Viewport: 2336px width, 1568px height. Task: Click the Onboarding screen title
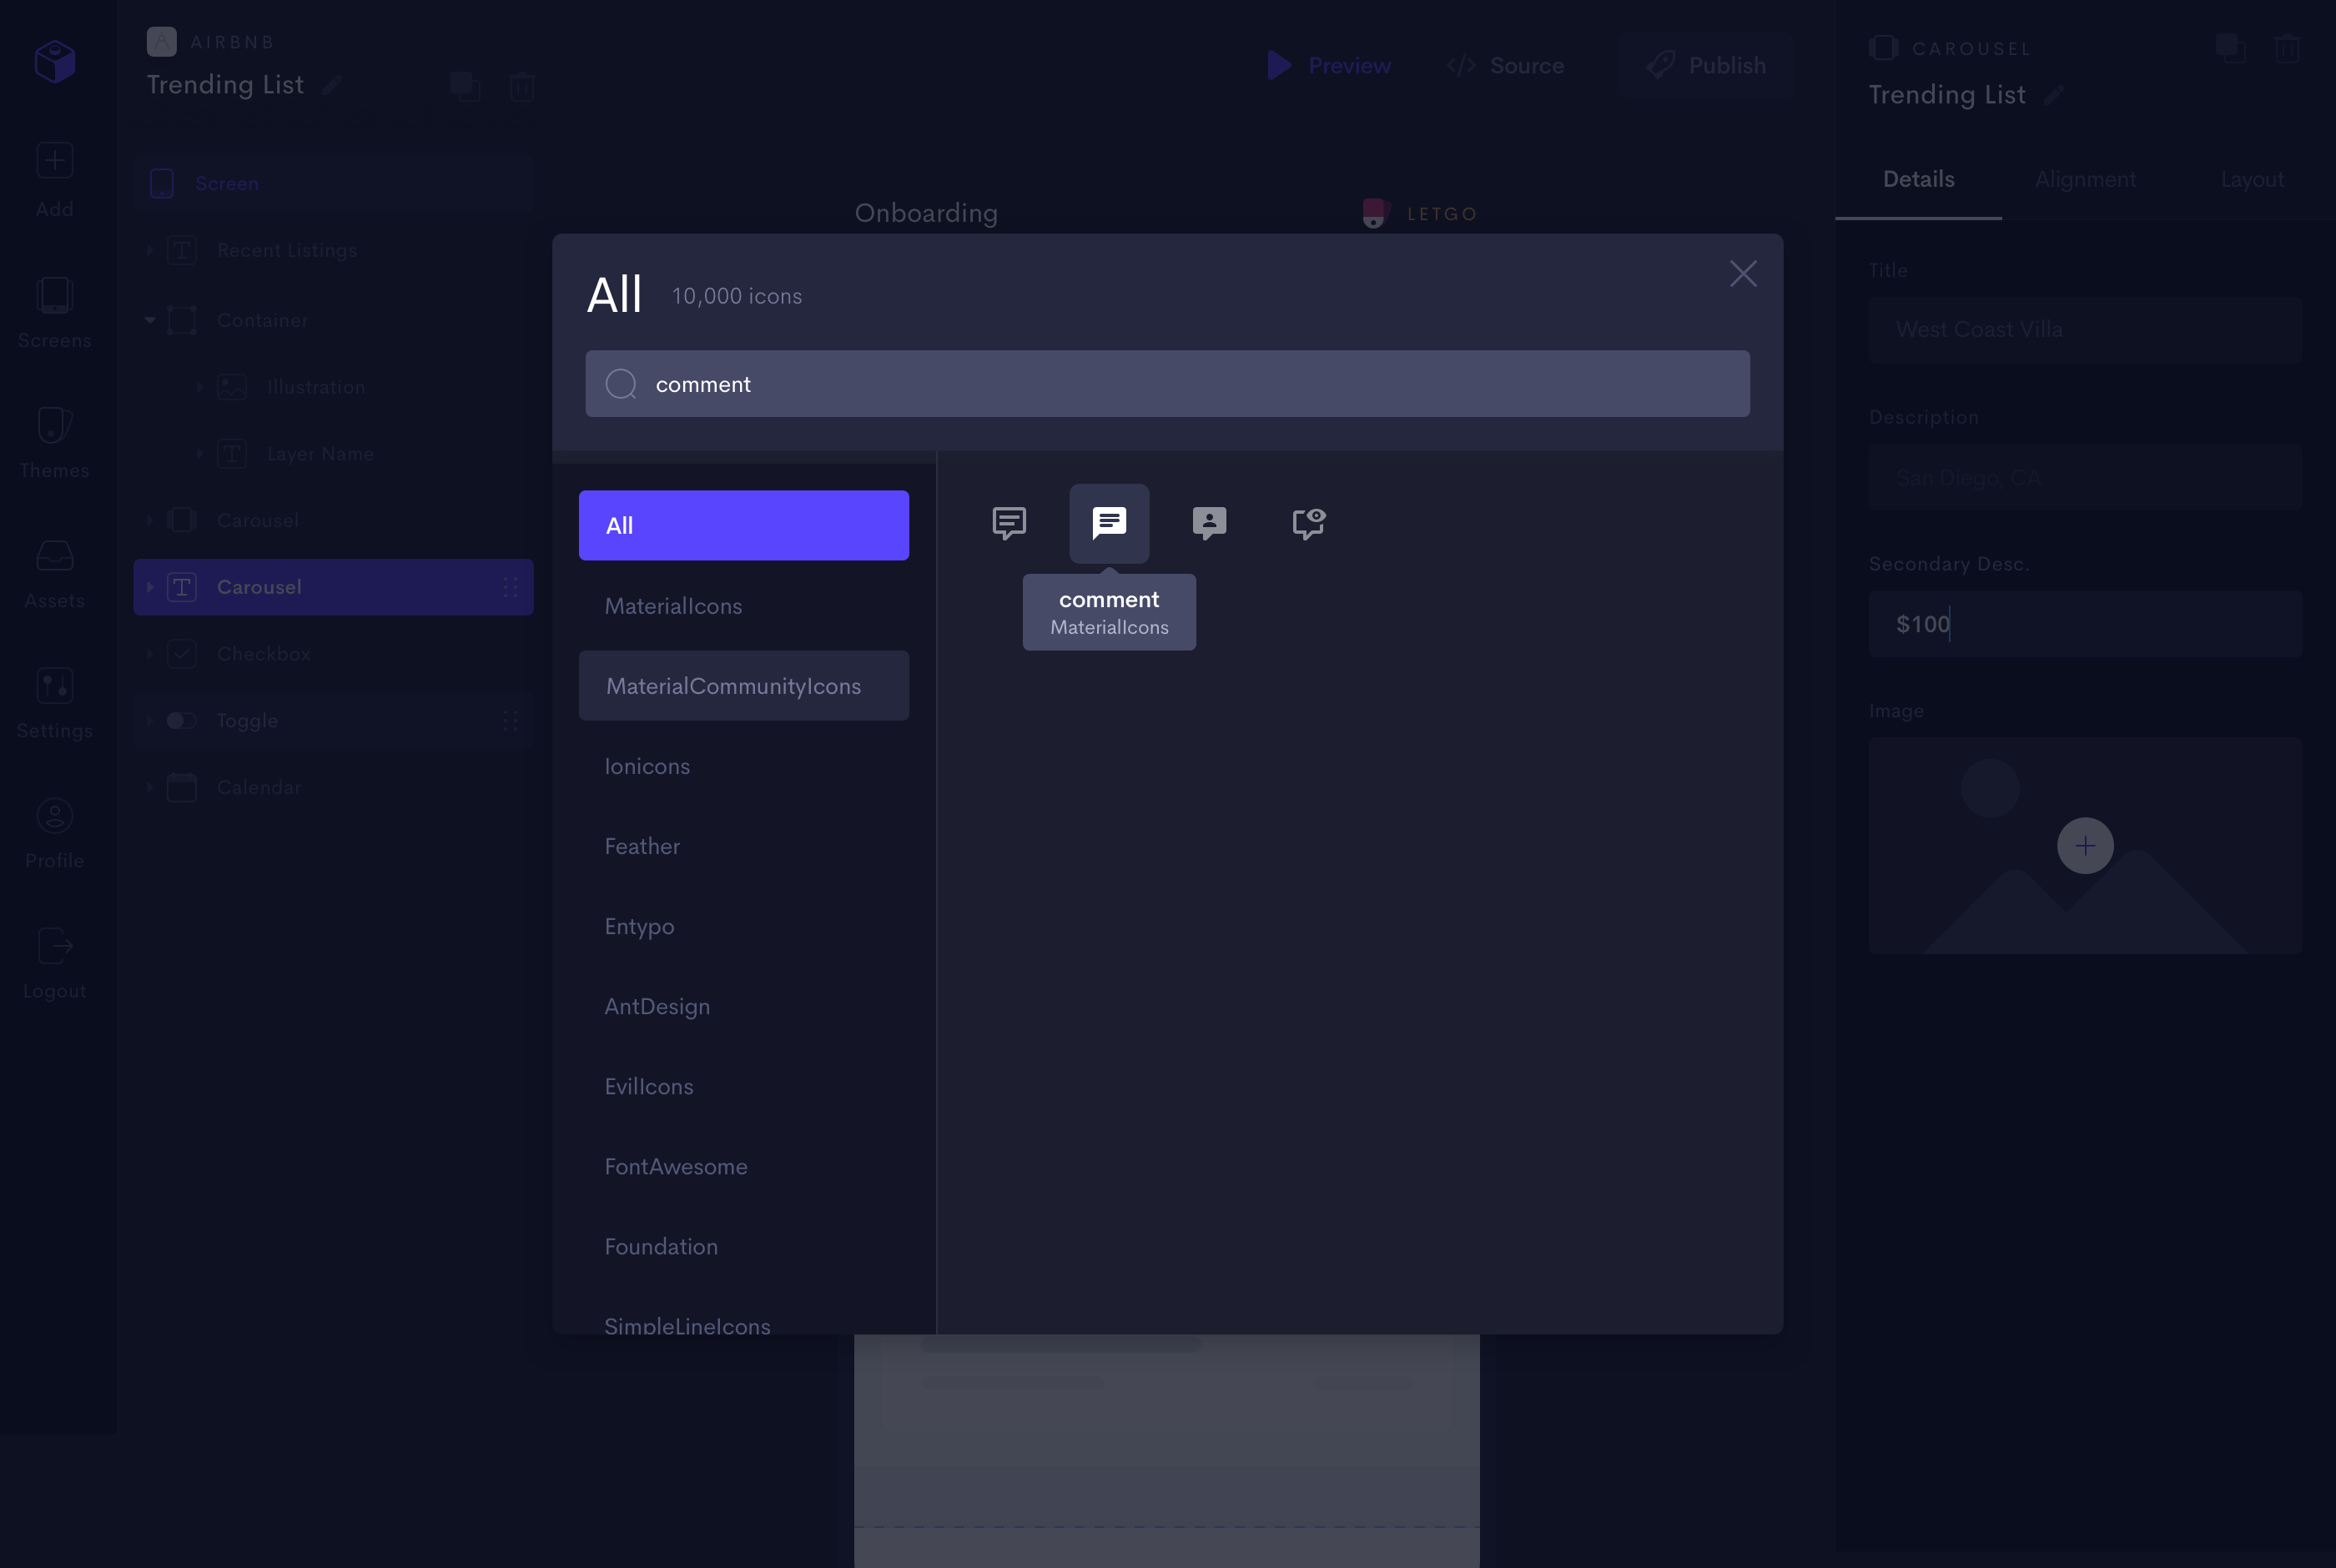pyautogui.click(x=926, y=213)
